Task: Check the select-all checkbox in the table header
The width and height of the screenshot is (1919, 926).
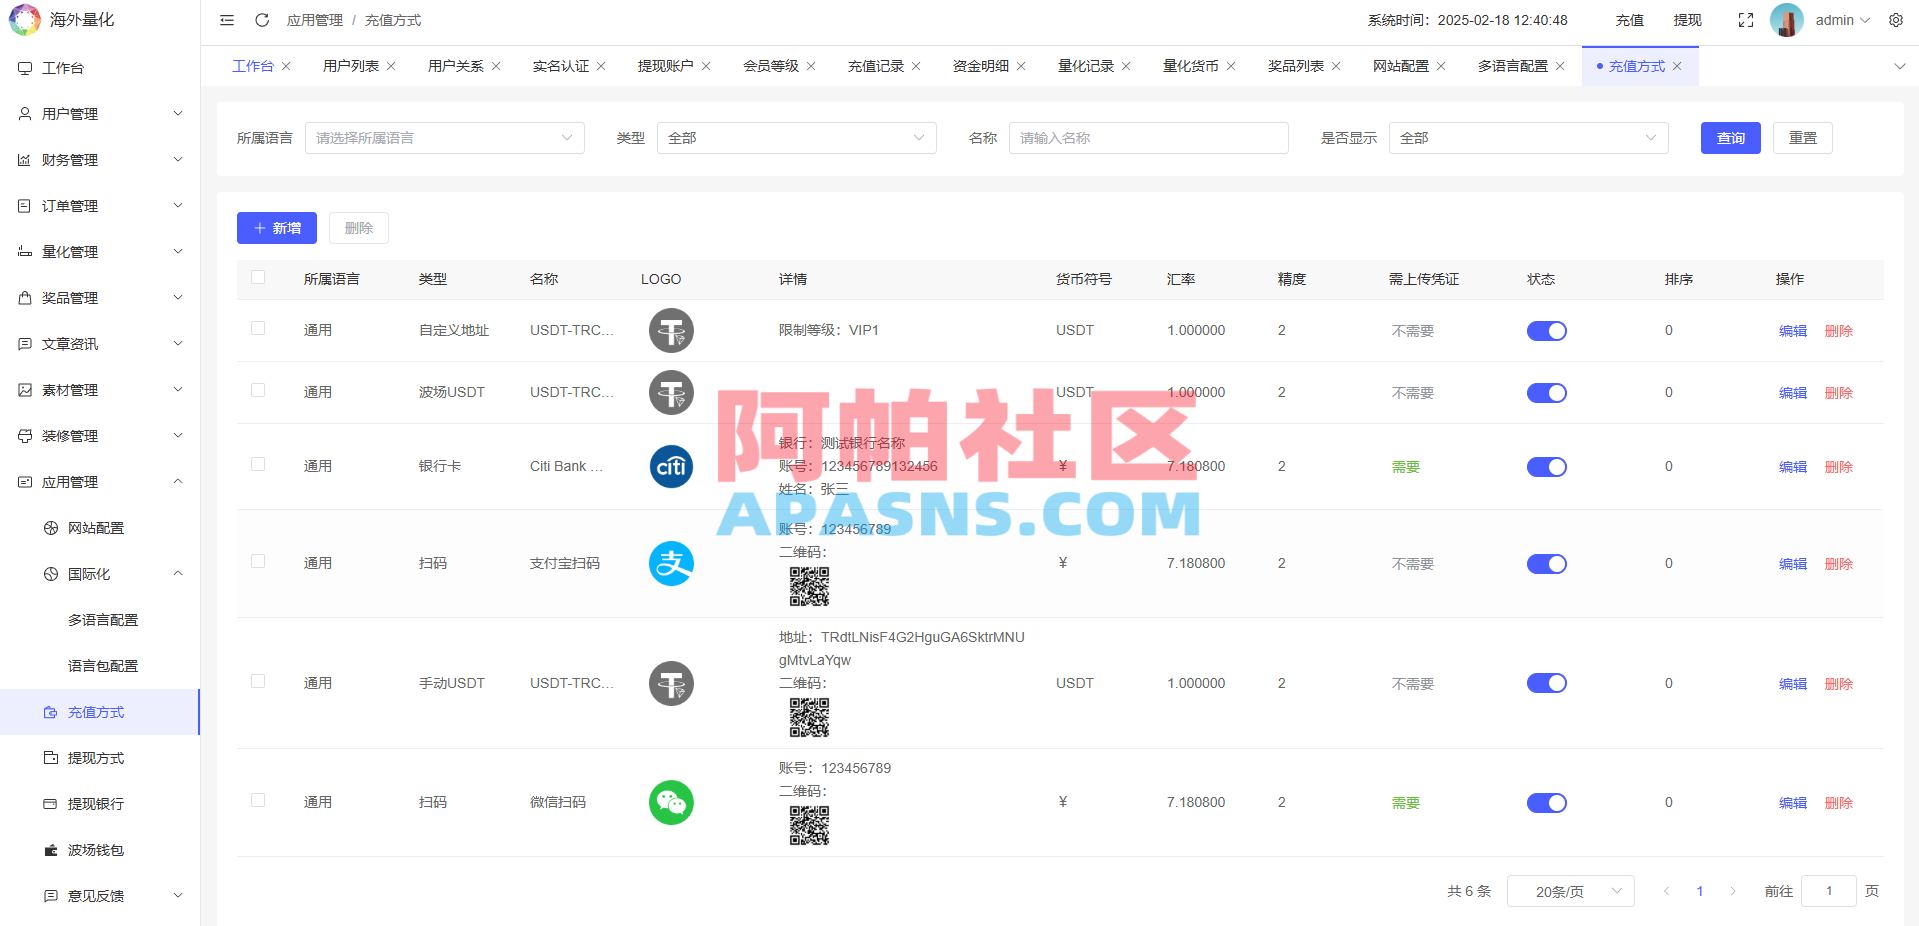Action: tap(258, 278)
